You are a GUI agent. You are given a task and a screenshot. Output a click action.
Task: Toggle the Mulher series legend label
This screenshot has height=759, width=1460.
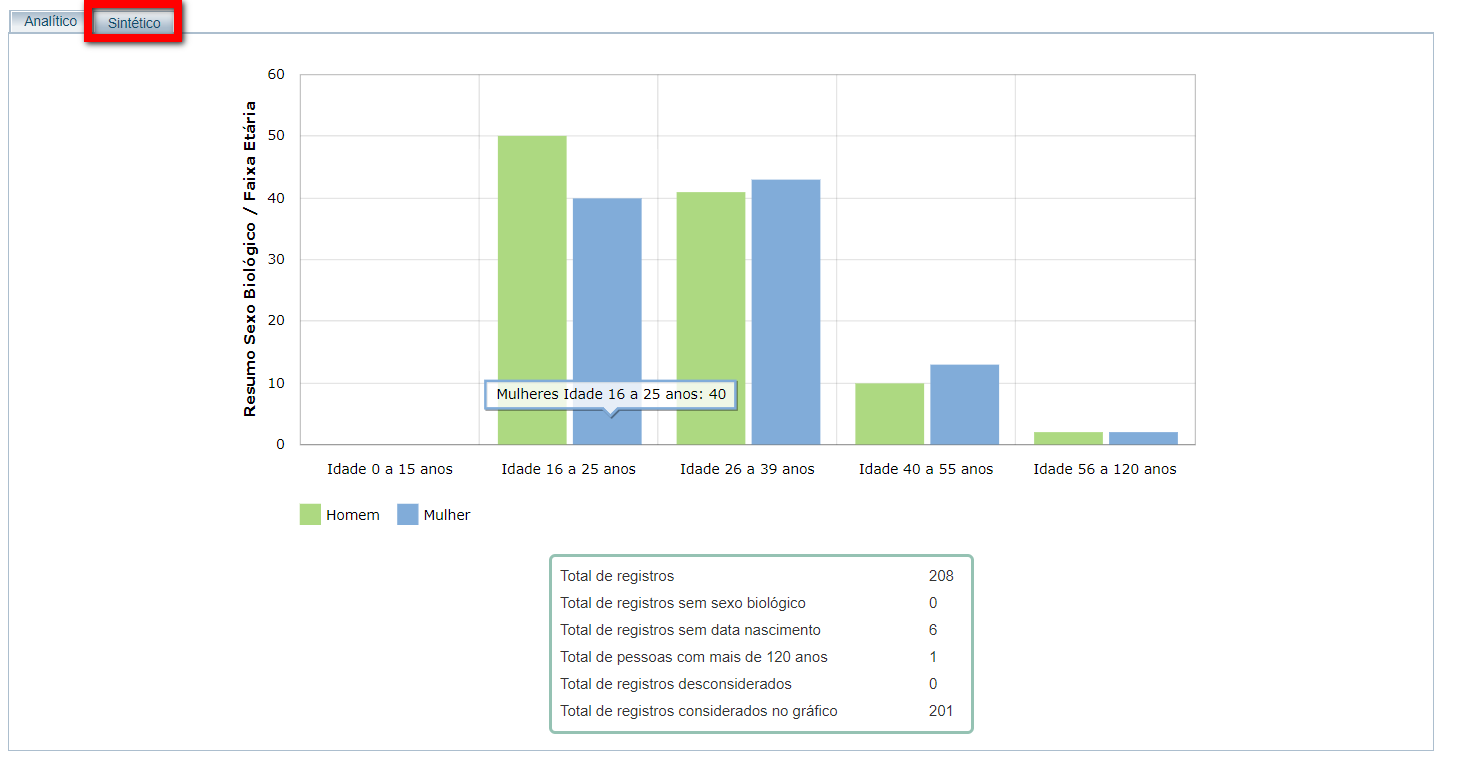[x=446, y=515]
